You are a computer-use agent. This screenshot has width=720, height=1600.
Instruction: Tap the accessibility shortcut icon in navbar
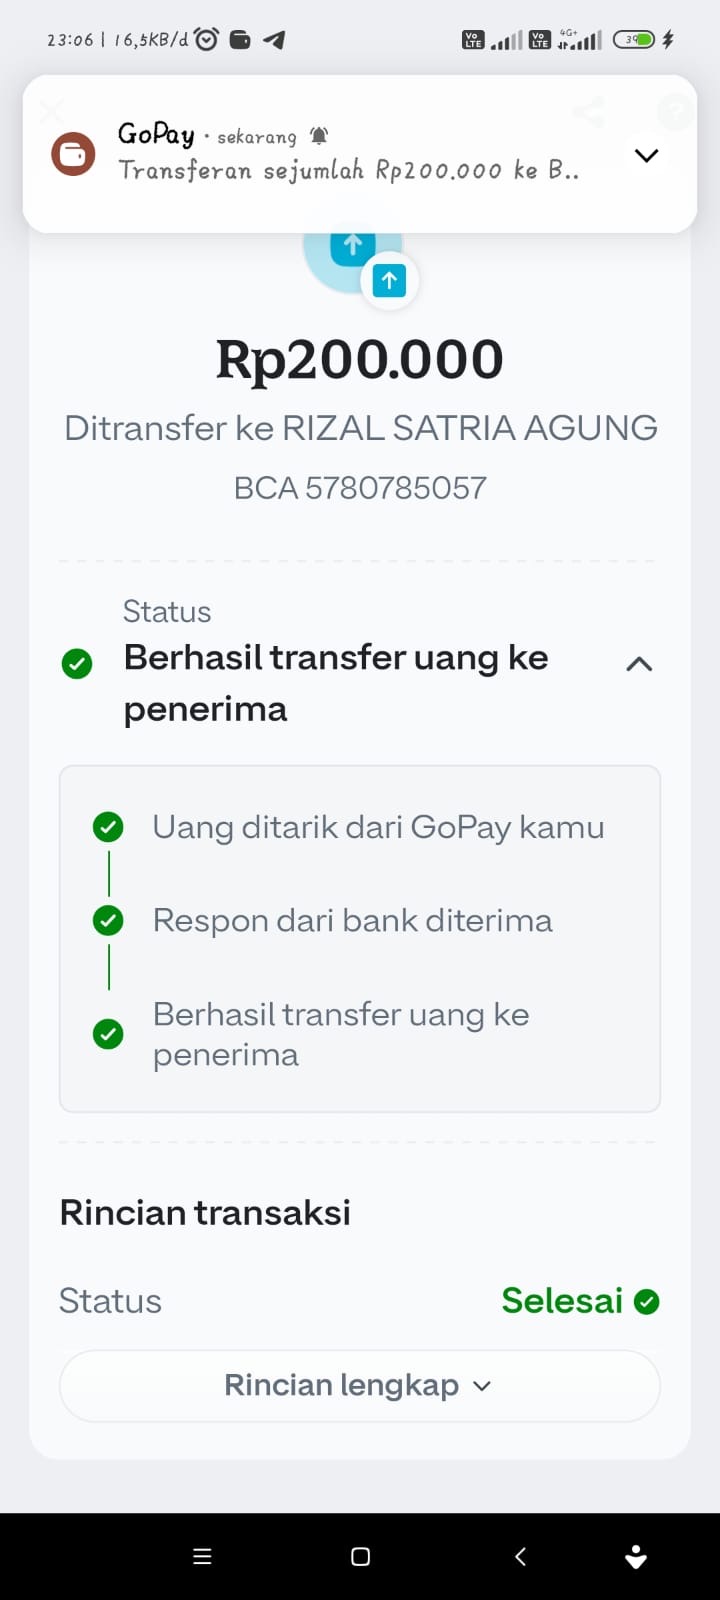click(x=636, y=1556)
